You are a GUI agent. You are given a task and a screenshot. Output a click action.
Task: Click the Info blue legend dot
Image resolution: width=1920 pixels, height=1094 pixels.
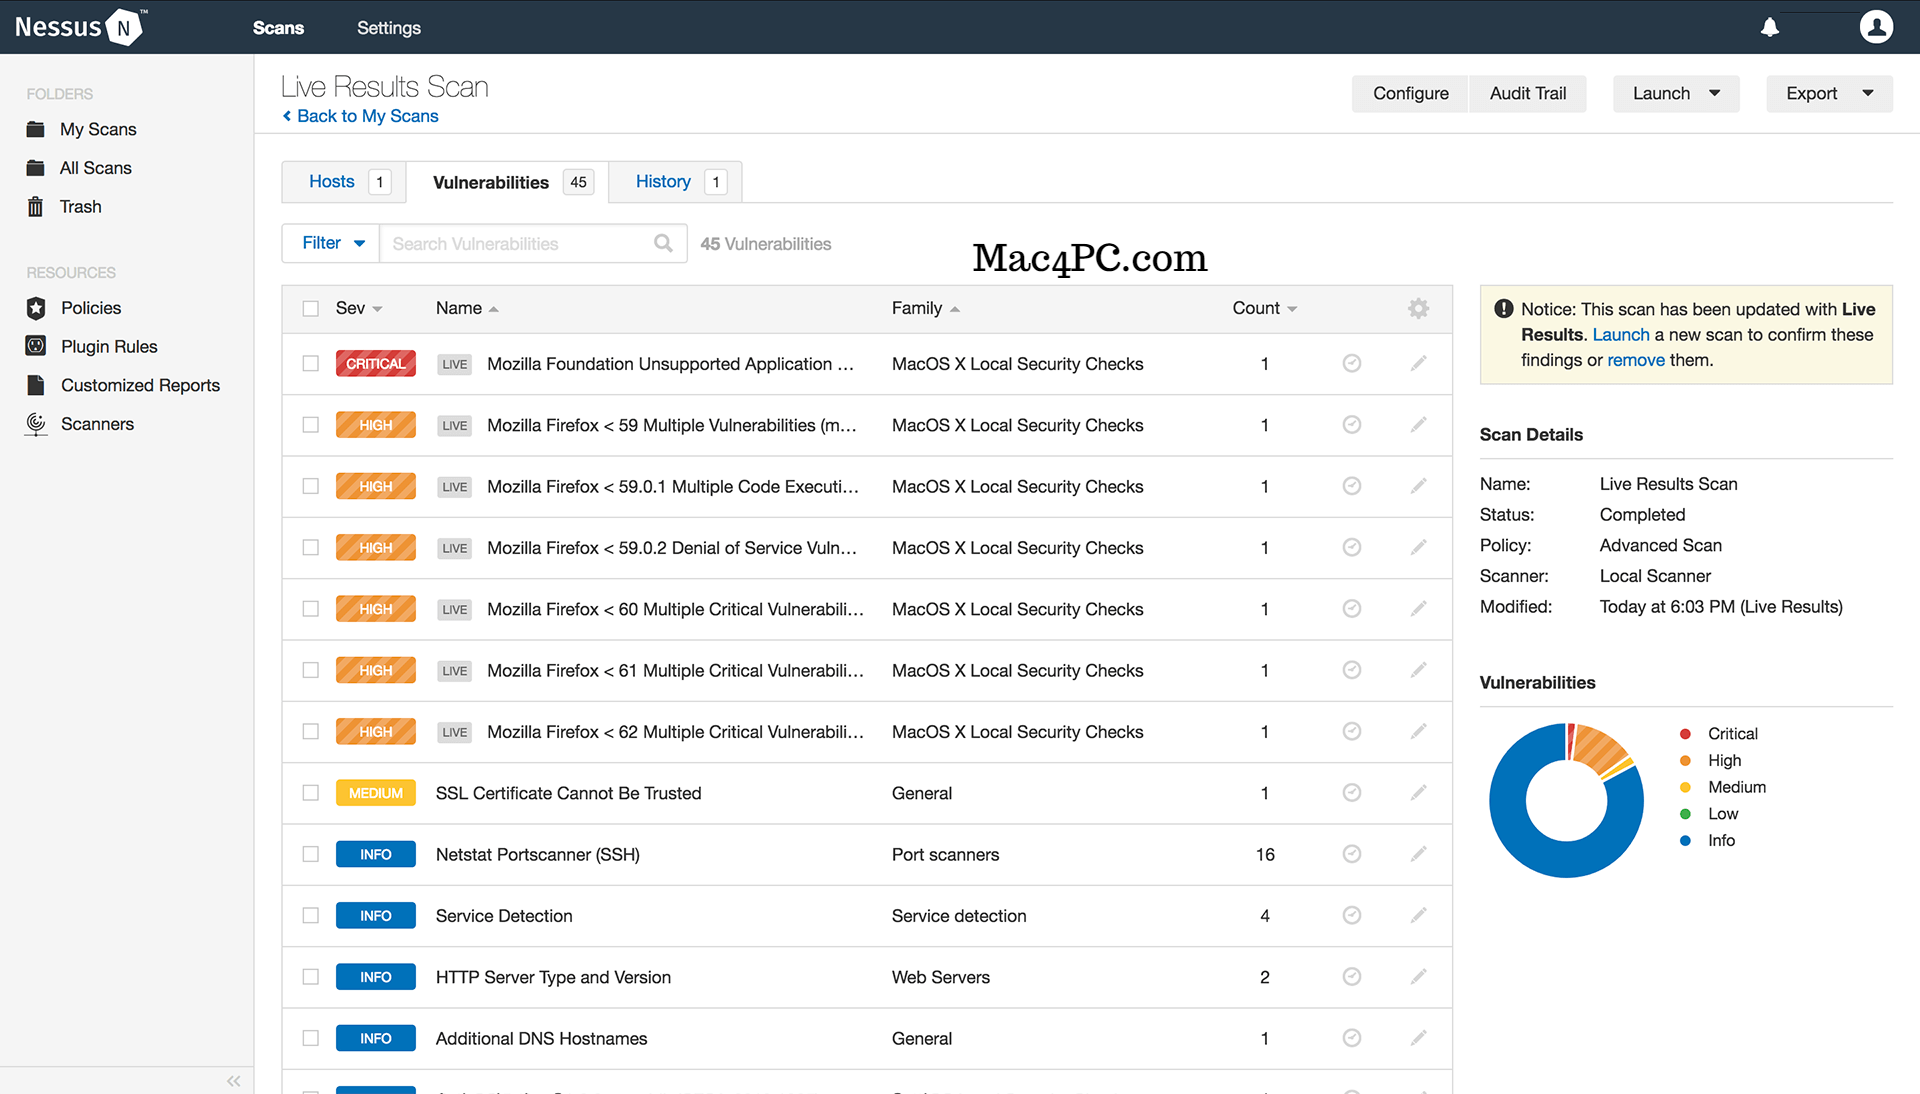(x=1685, y=841)
